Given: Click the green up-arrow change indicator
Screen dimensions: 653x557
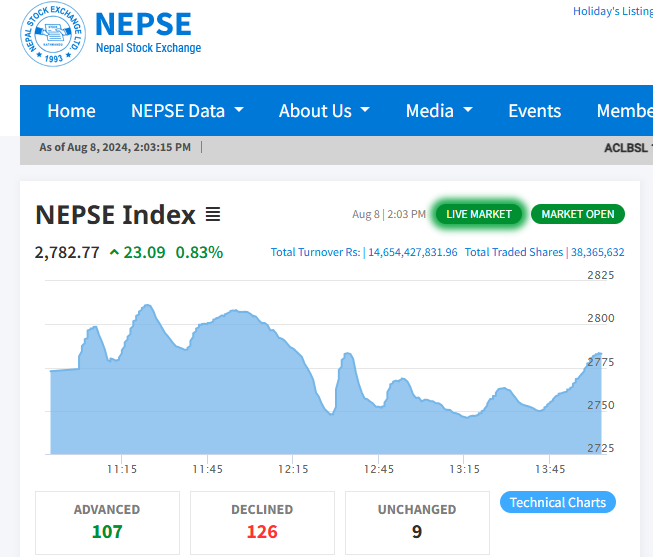Looking at the screenshot, I should click(x=114, y=252).
